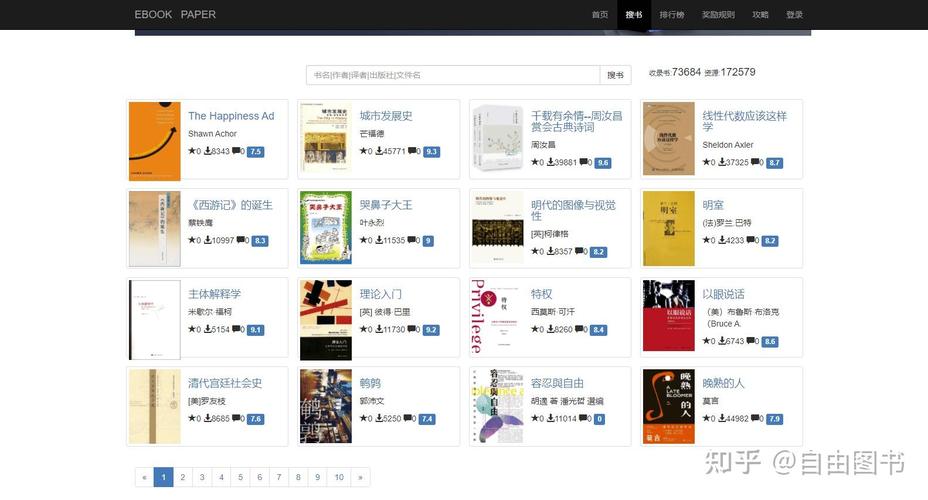
Task: Click download icon for 鹌鹑
Action: pyautogui.click(x=379, y=418)
